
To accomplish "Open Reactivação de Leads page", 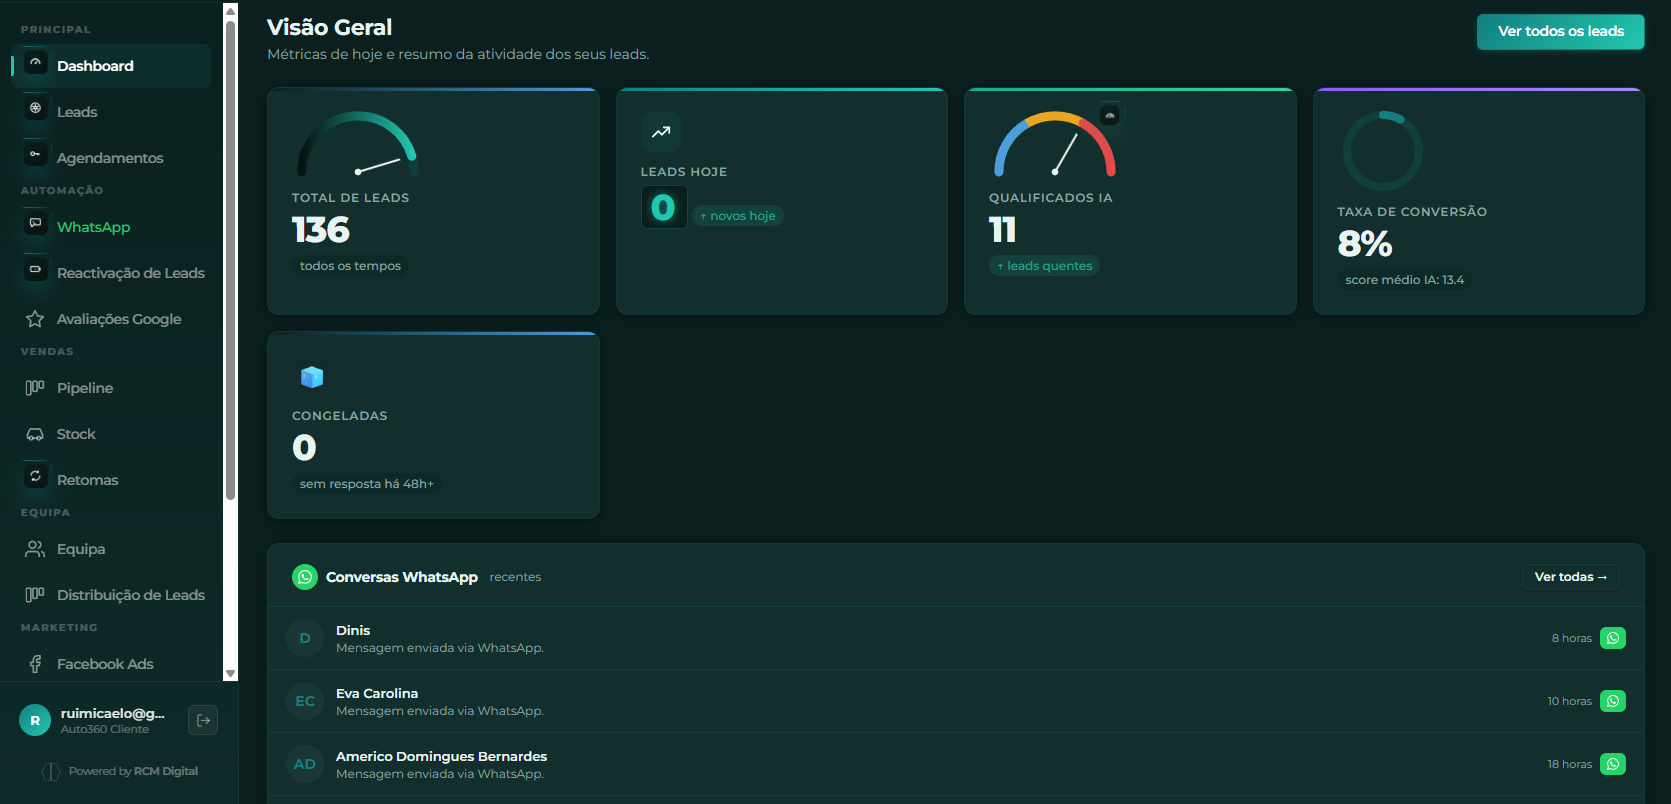I will [x=111, y=273].
